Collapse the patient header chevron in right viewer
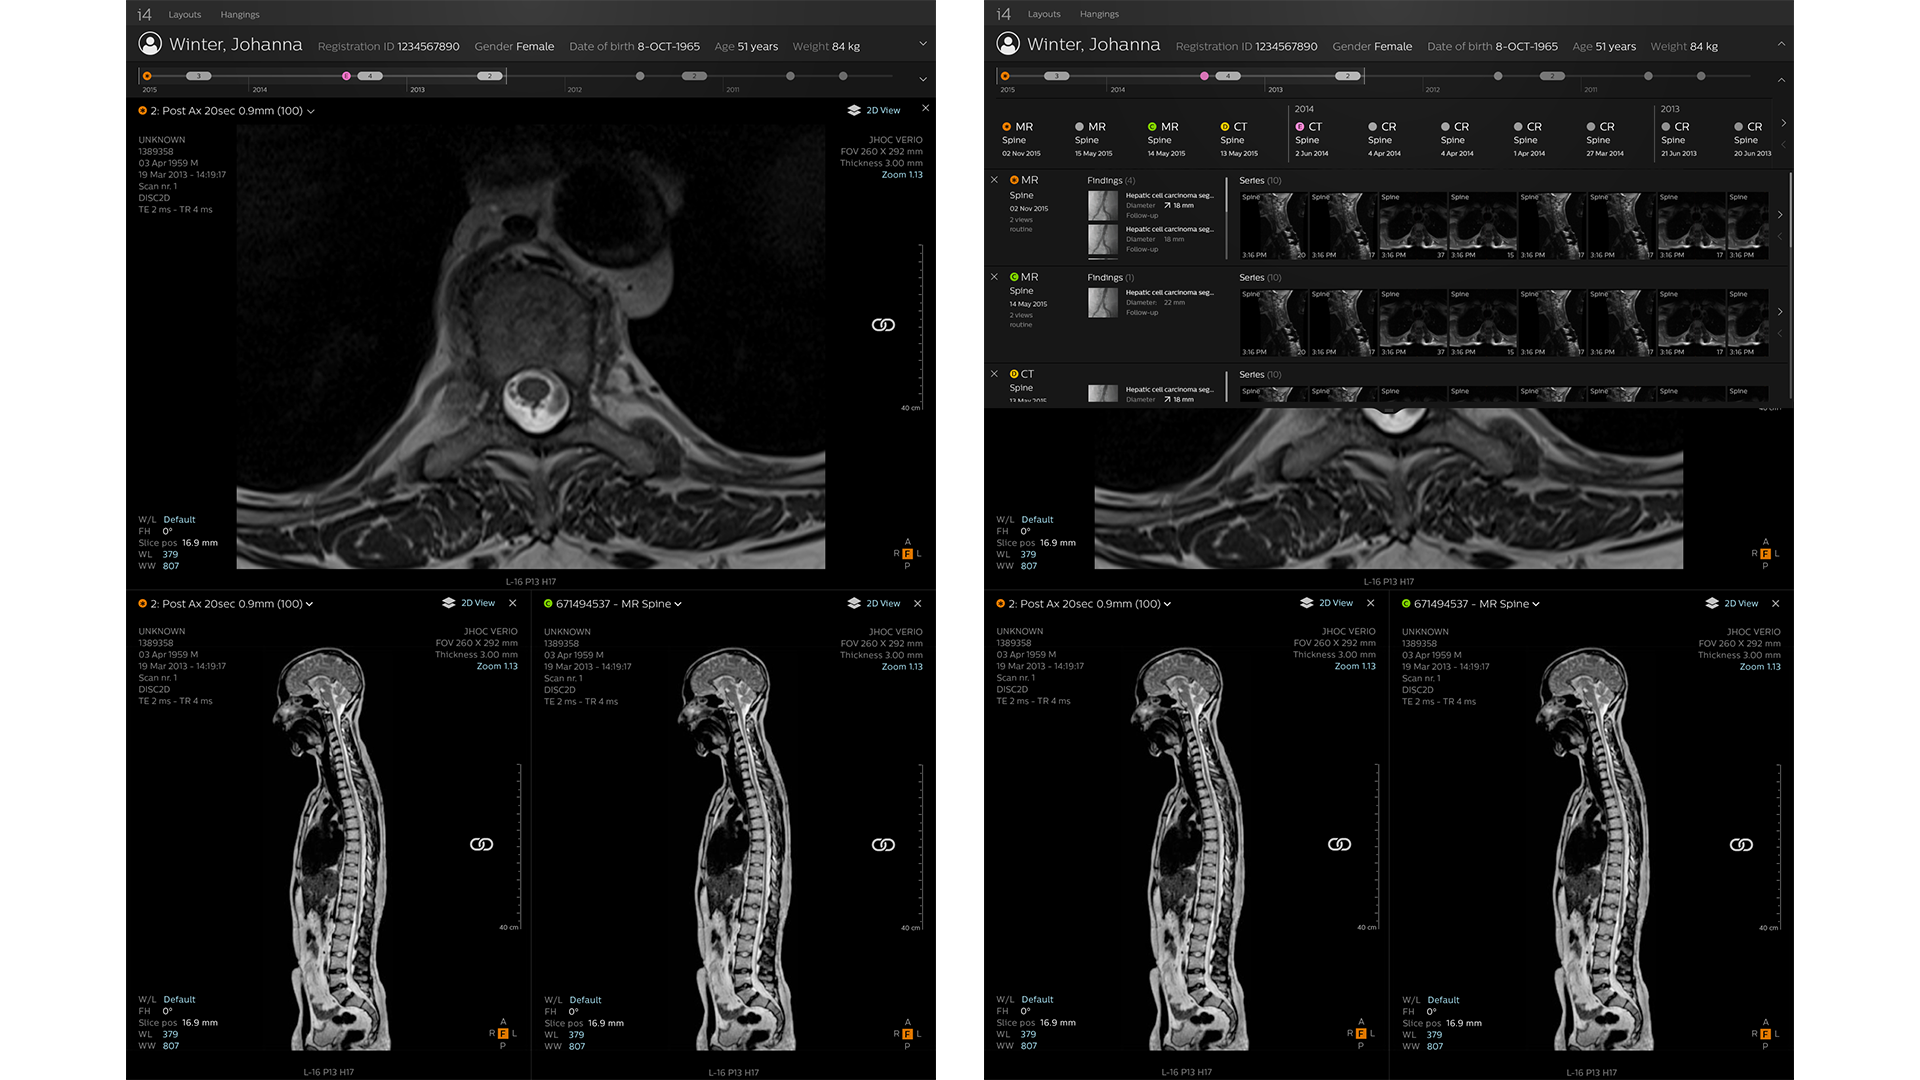Screen dimensions: 1920x1080 (1781, 44)
